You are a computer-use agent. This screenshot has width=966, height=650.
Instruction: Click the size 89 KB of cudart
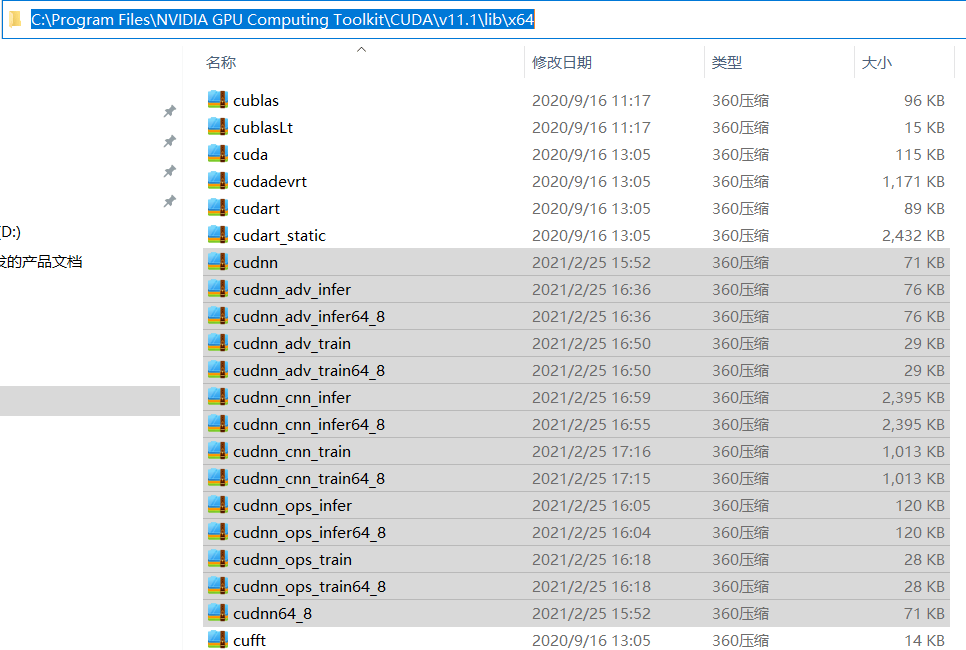pos(924,208)
